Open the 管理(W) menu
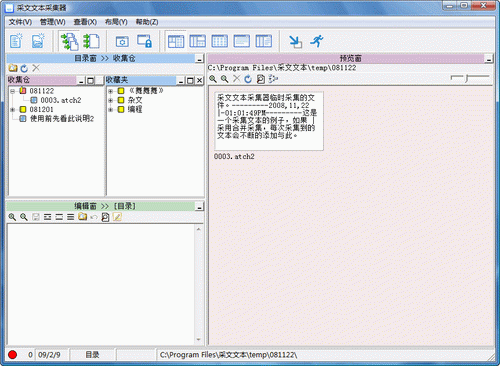Viewport: 500px width, 366px height. point(52,22)
